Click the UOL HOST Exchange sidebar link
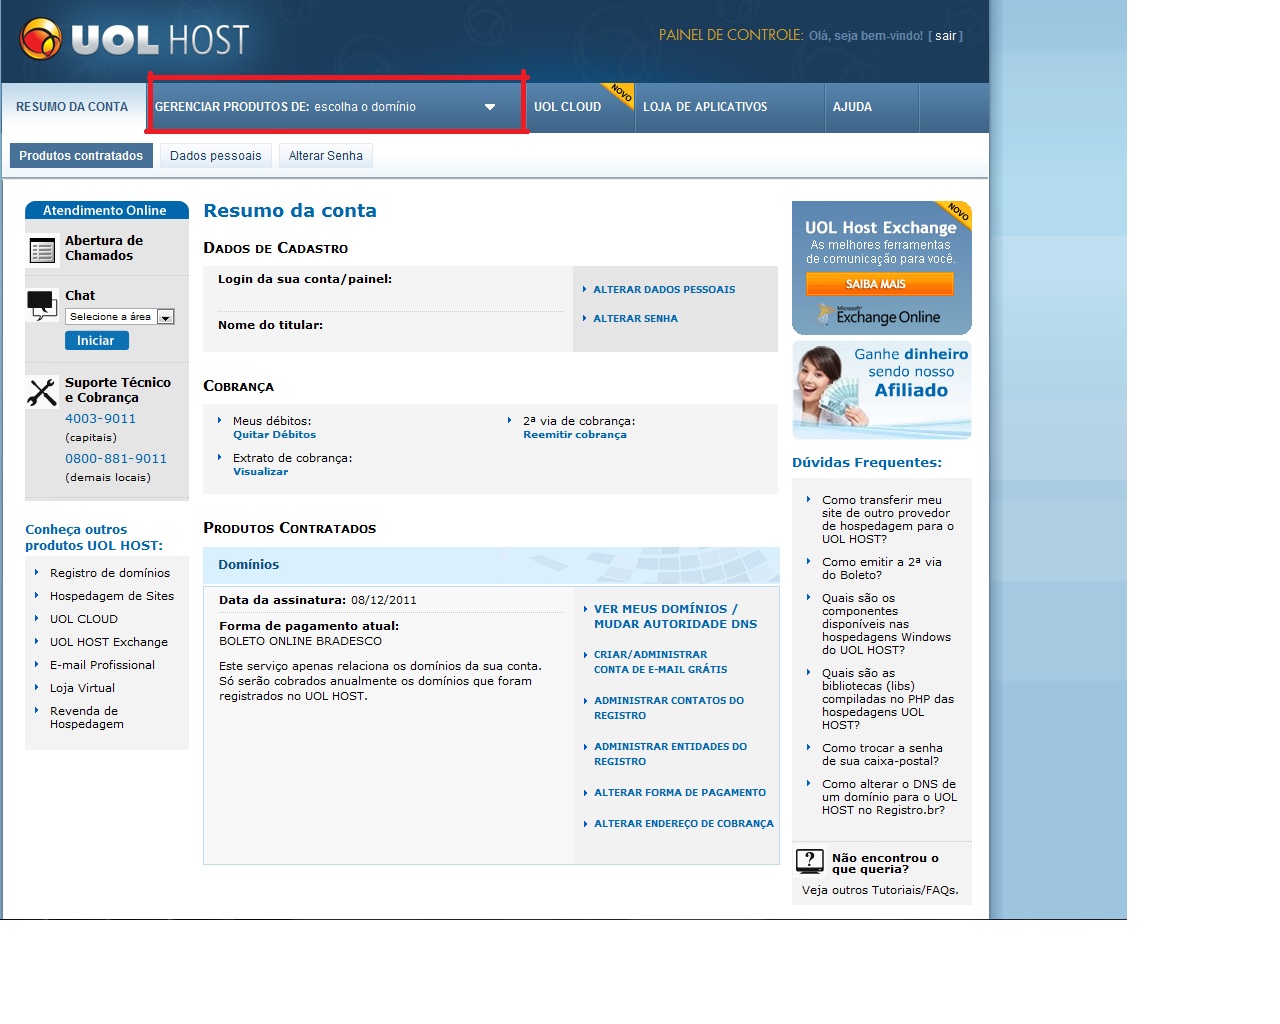Screen dimensions: 1280x1024 click(x=109, y=642)
